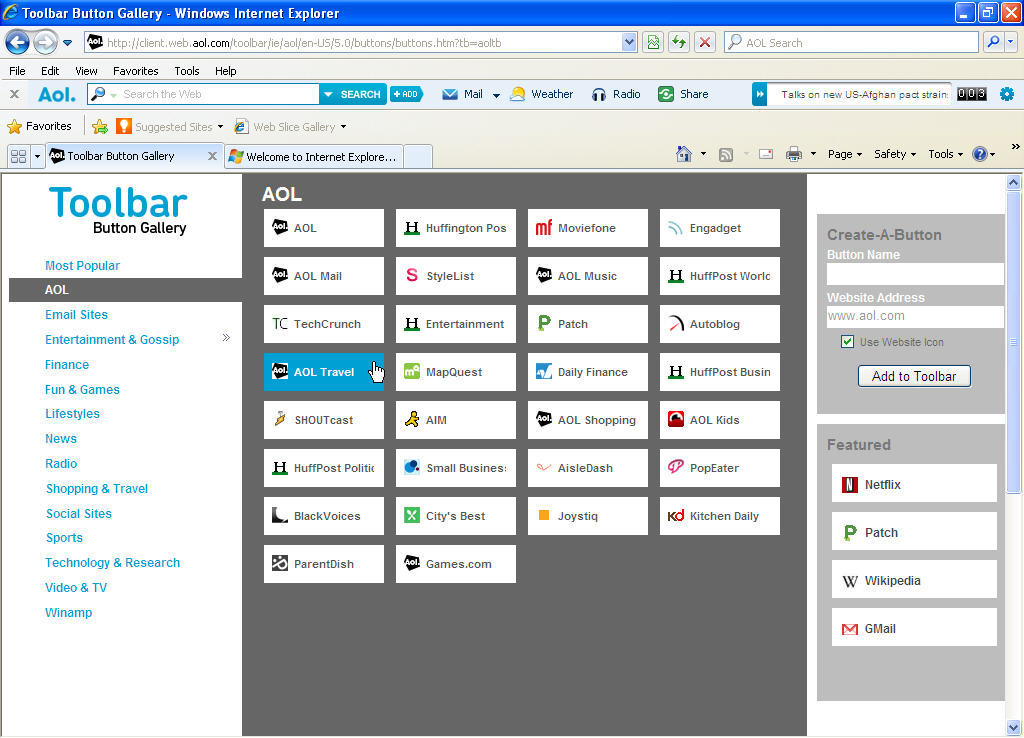Browse the Shopping & Travel category
This screenshot has width=1024, height=738.
[x=96, y=488]
